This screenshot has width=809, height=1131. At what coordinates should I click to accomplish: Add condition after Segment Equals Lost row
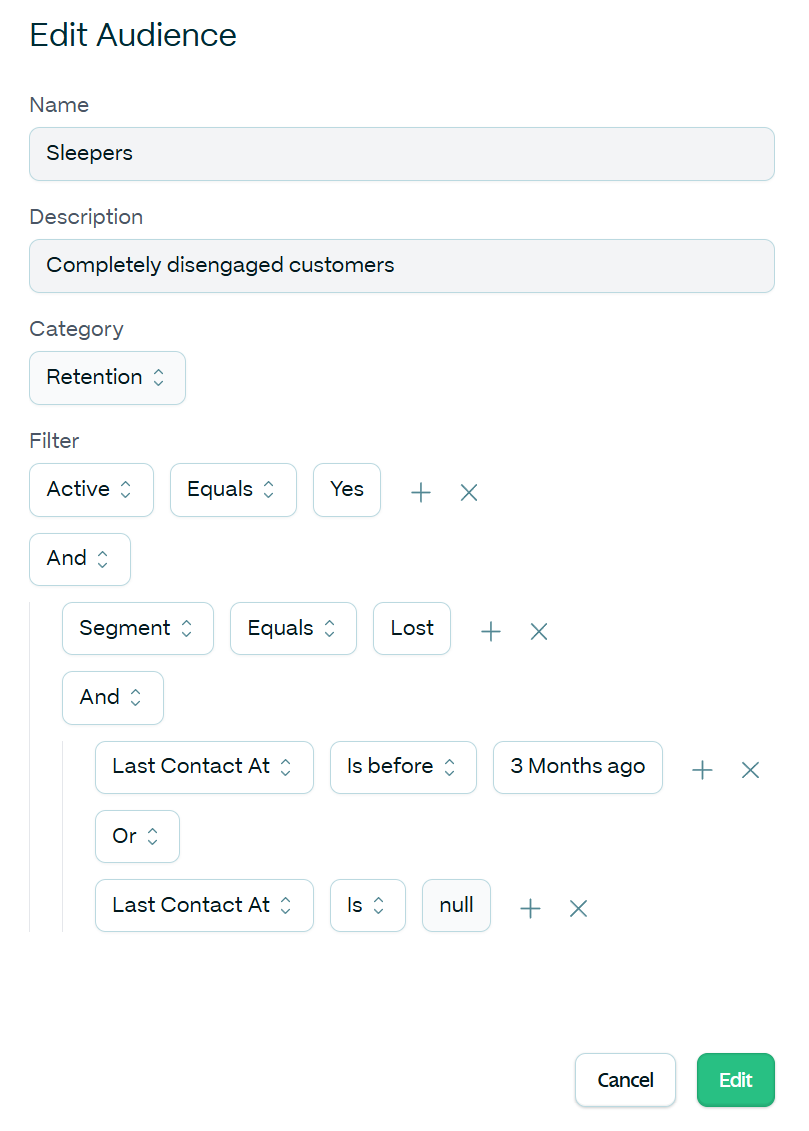point(490,631)
